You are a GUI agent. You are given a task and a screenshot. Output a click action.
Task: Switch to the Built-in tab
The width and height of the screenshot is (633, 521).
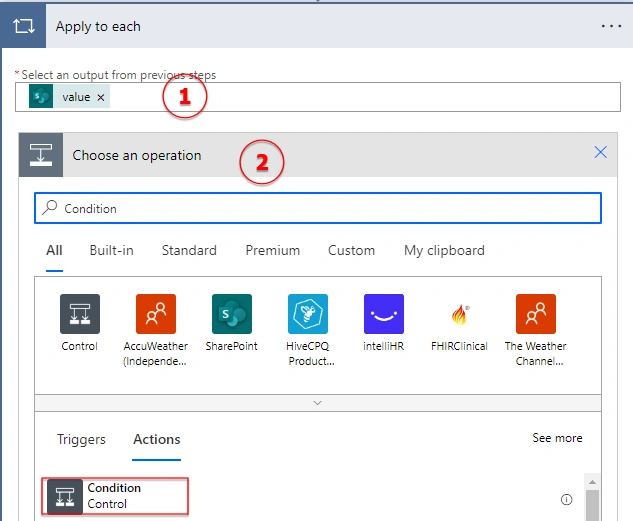(x=111, y=250)
